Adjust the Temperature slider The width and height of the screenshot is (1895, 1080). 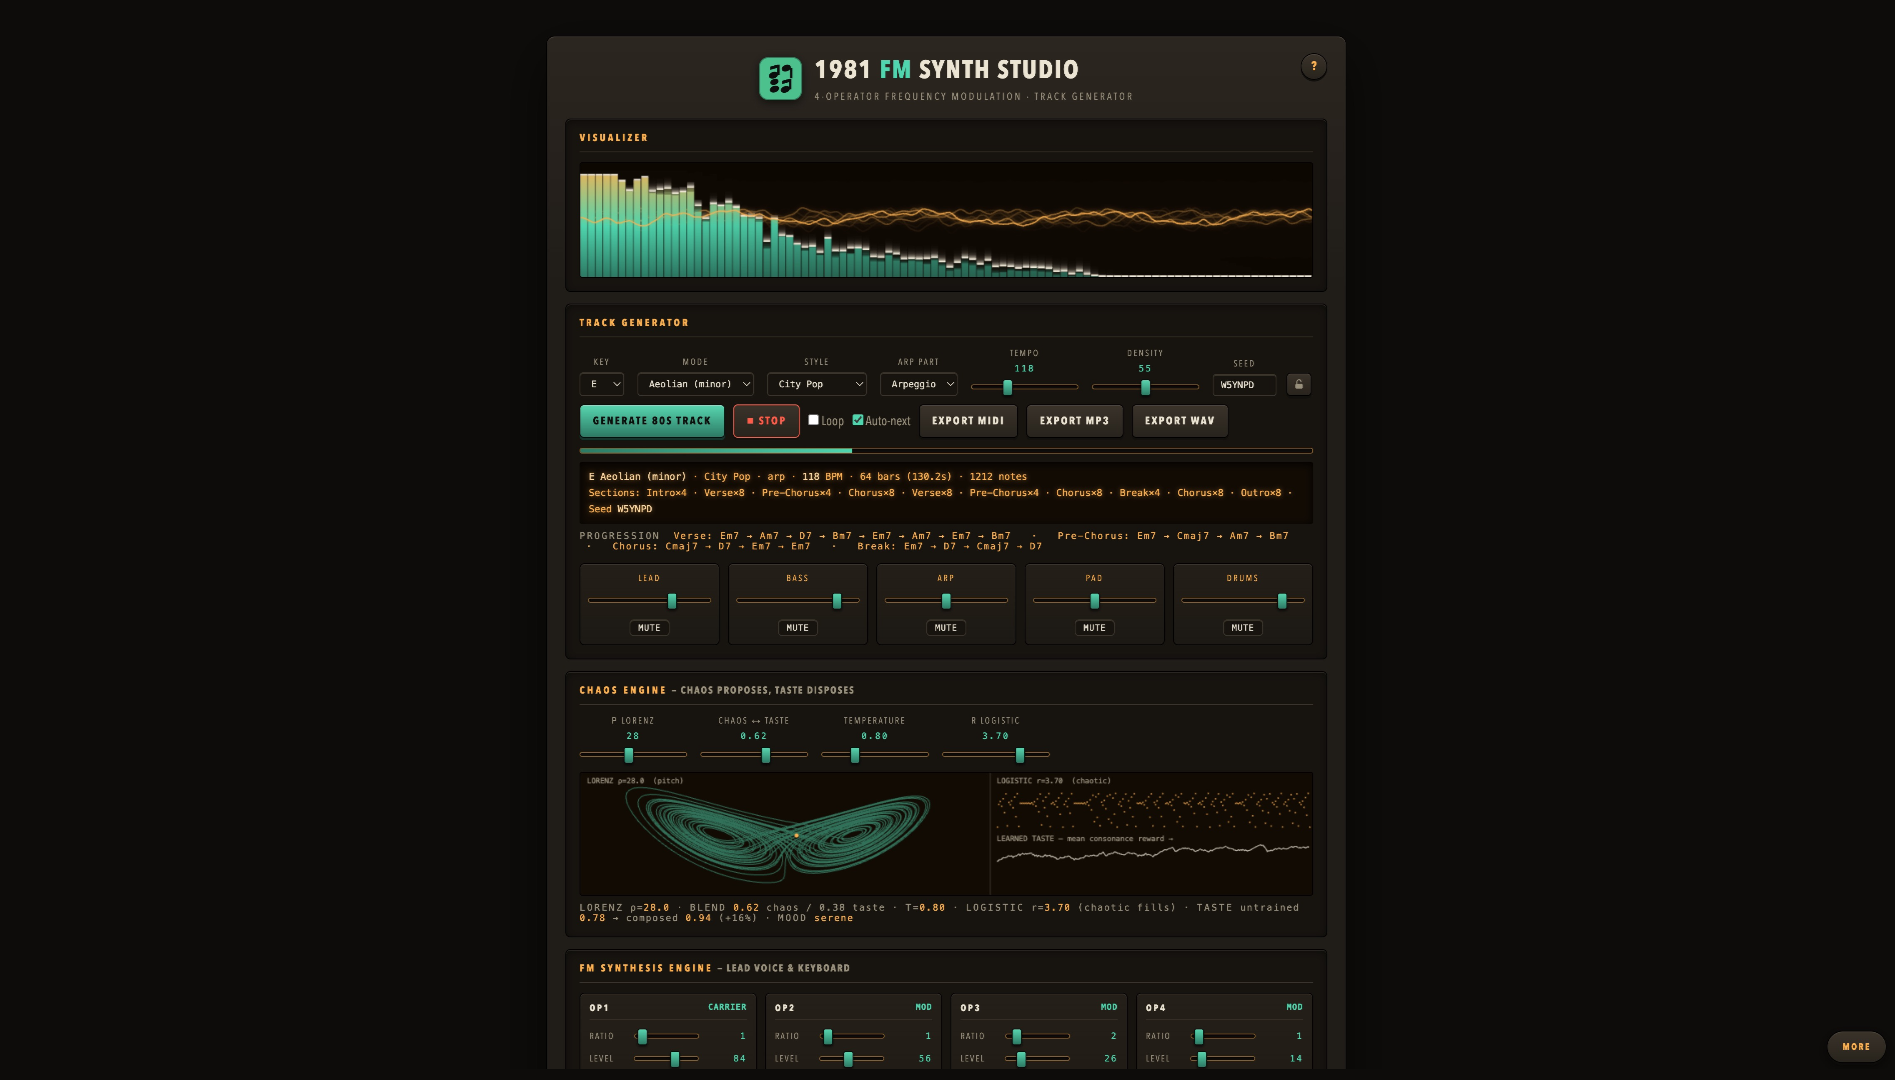pos(875,755)
